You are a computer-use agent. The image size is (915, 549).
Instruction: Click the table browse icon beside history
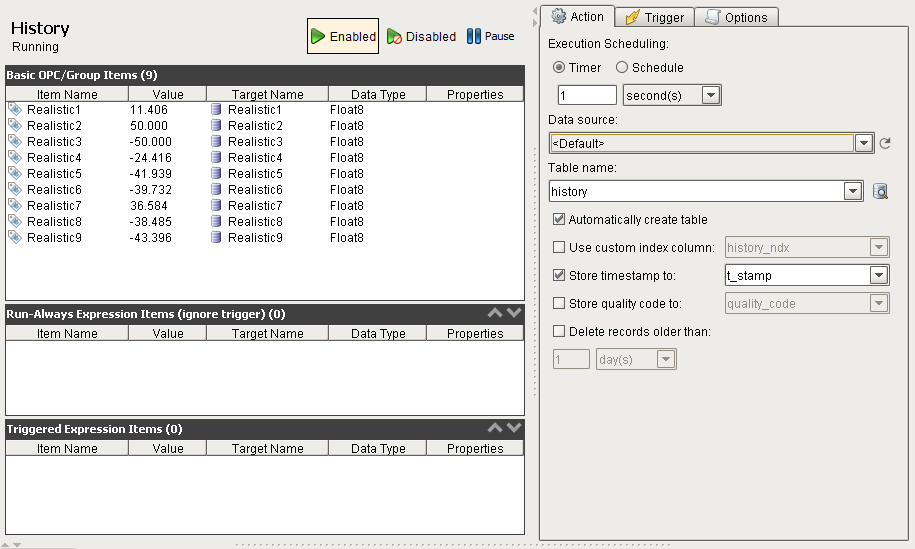[880, 192]
